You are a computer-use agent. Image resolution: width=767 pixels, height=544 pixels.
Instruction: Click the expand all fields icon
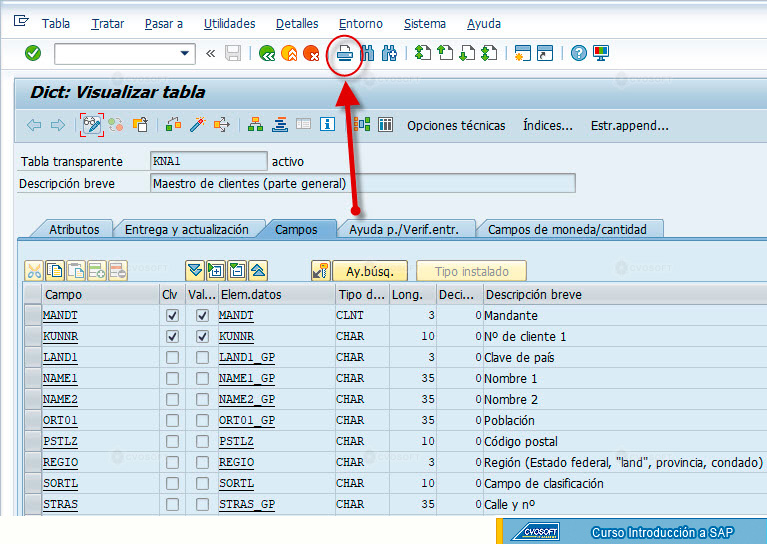(x=195, y=271)
